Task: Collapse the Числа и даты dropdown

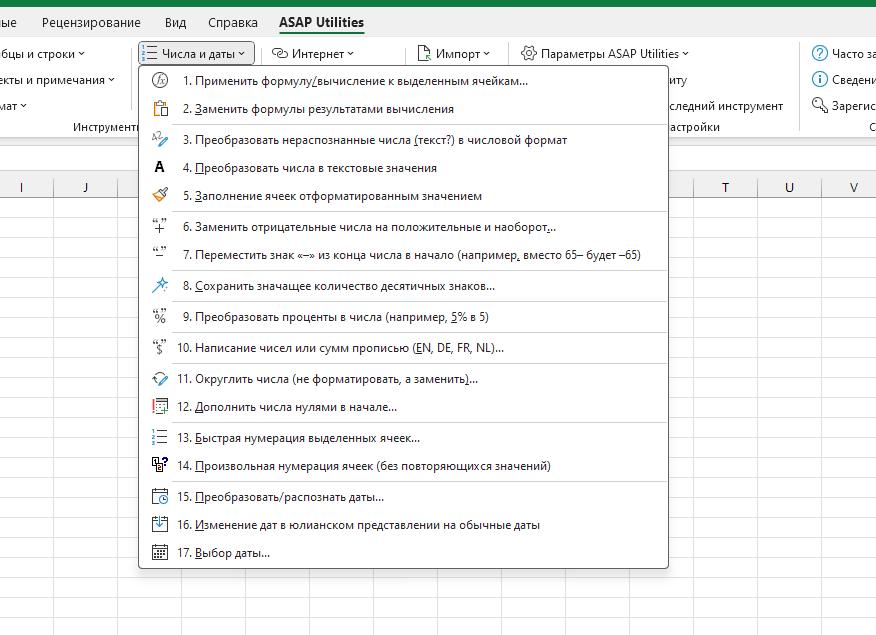Action: pyautogui.click(x=197, y=54)
